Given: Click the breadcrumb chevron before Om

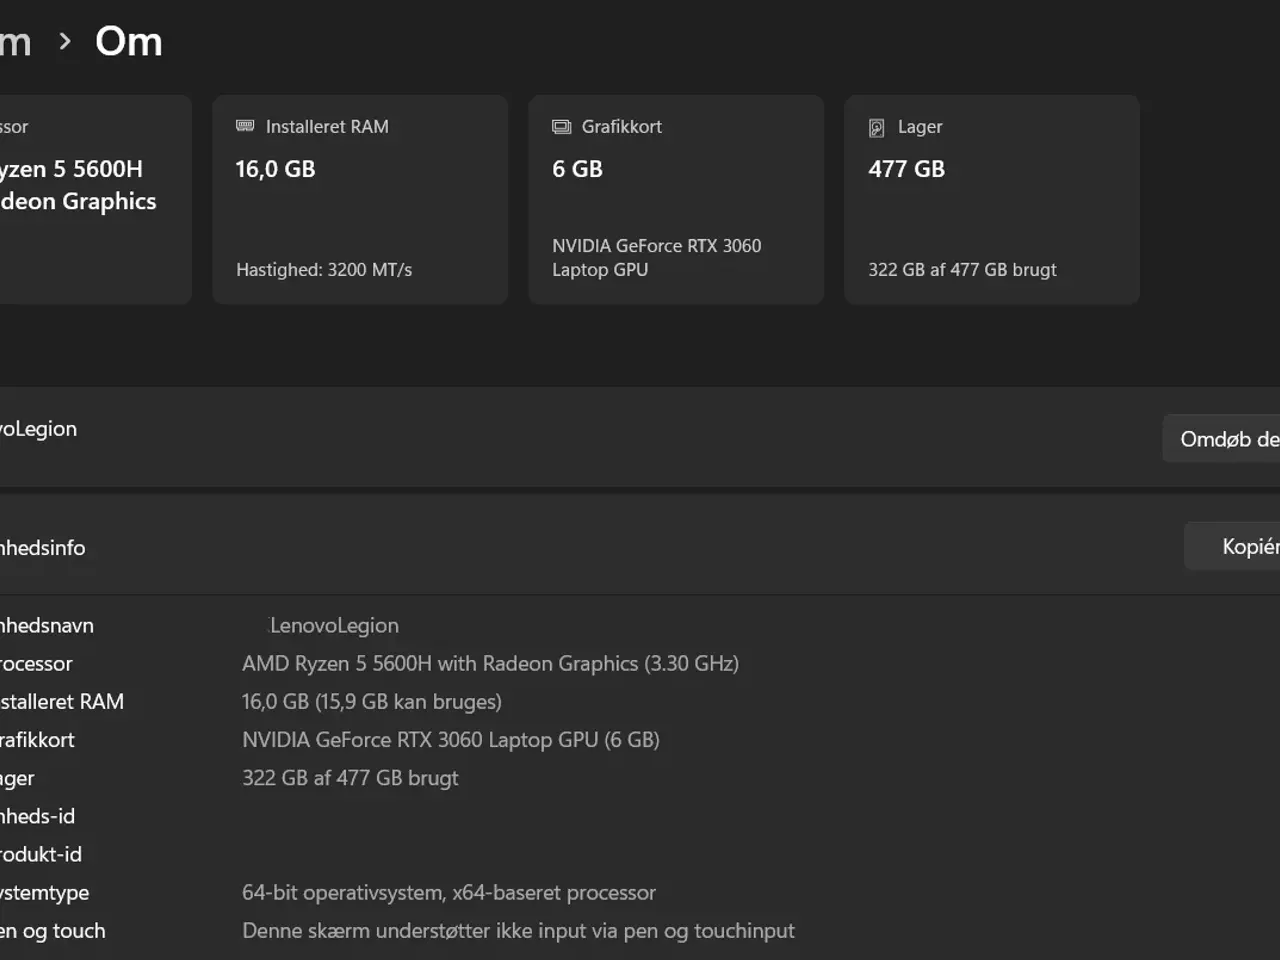Looking at the screenshot, I should (x=65, y=41).
